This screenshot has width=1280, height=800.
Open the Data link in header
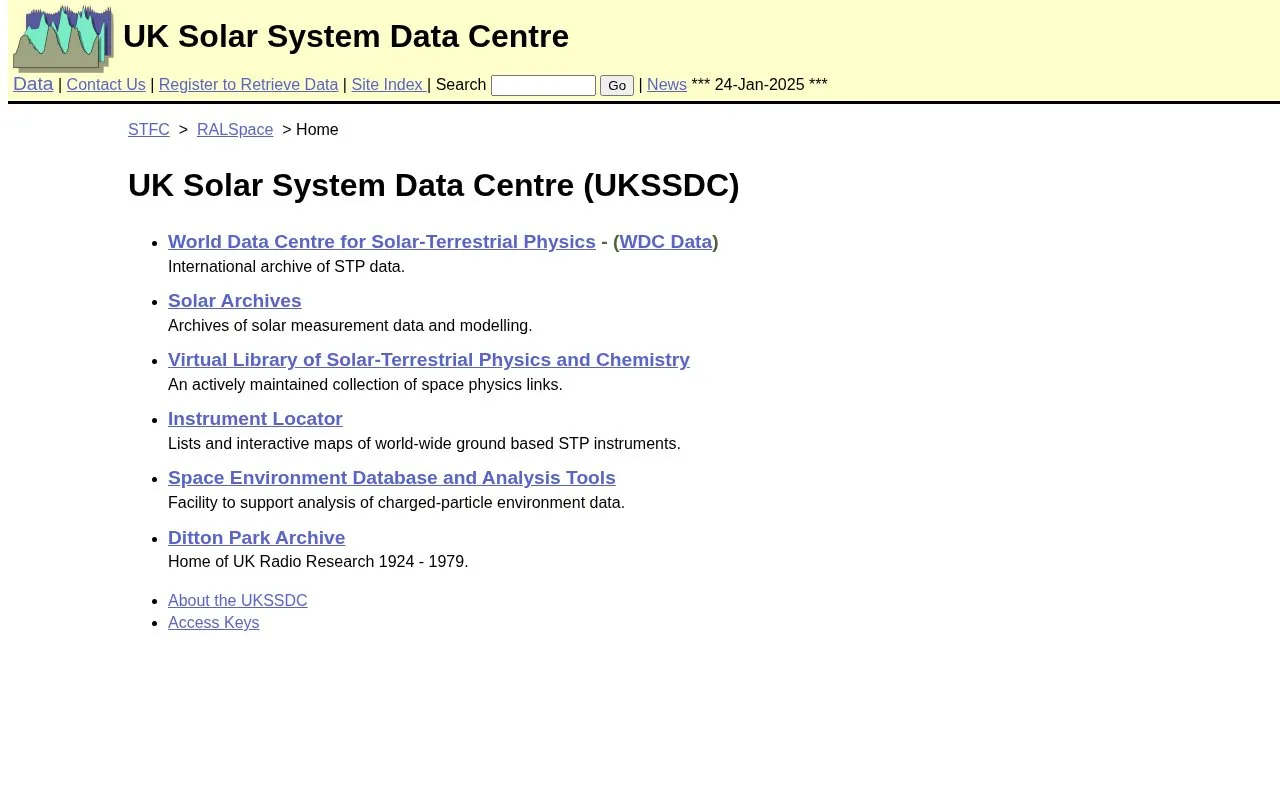click(33, 84)
